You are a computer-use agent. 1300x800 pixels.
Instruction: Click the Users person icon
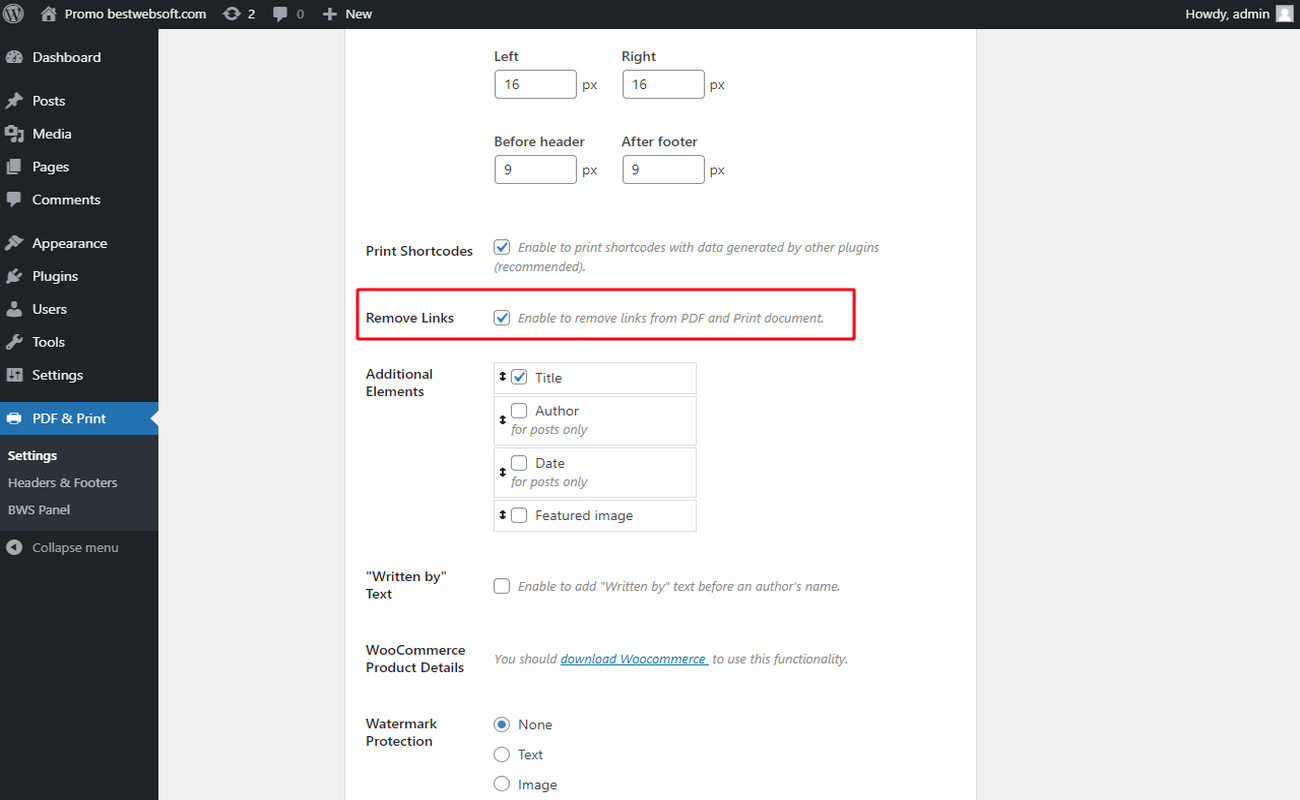[14, 309]
